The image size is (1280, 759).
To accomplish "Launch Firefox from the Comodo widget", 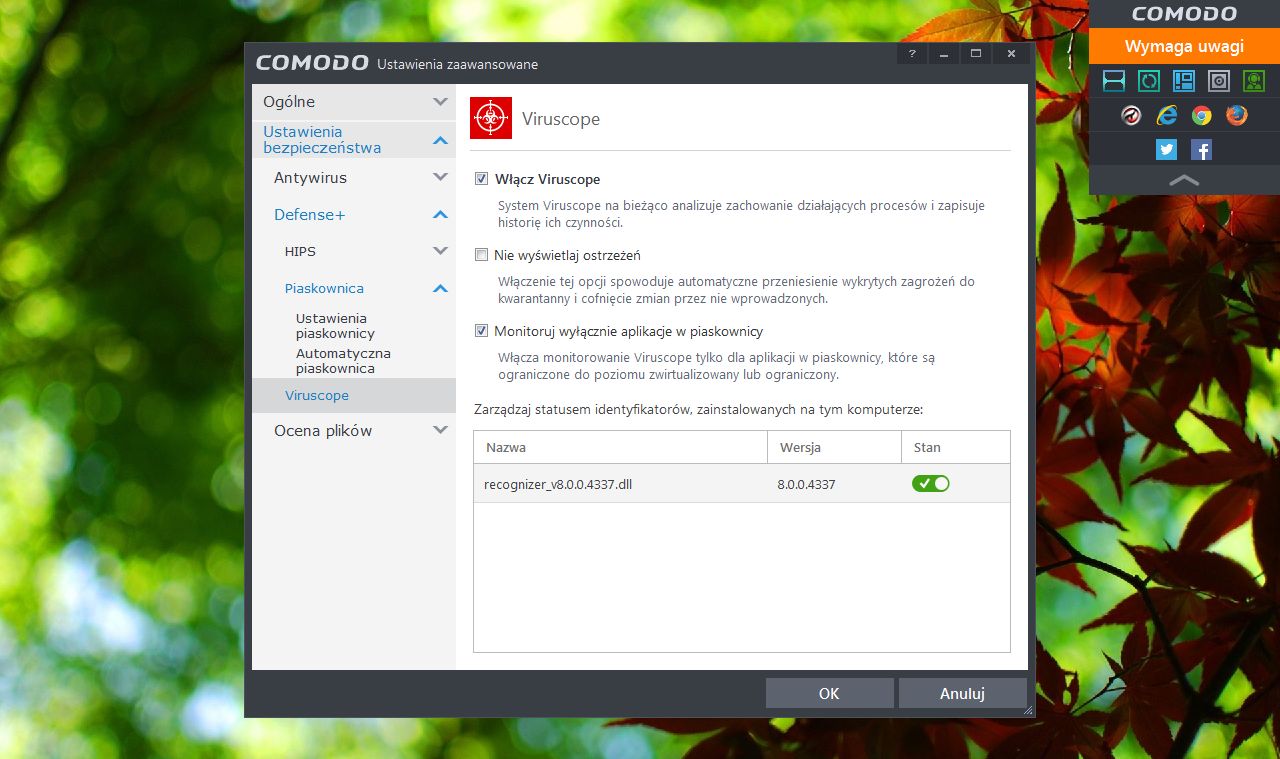I will pos(1237,115).
